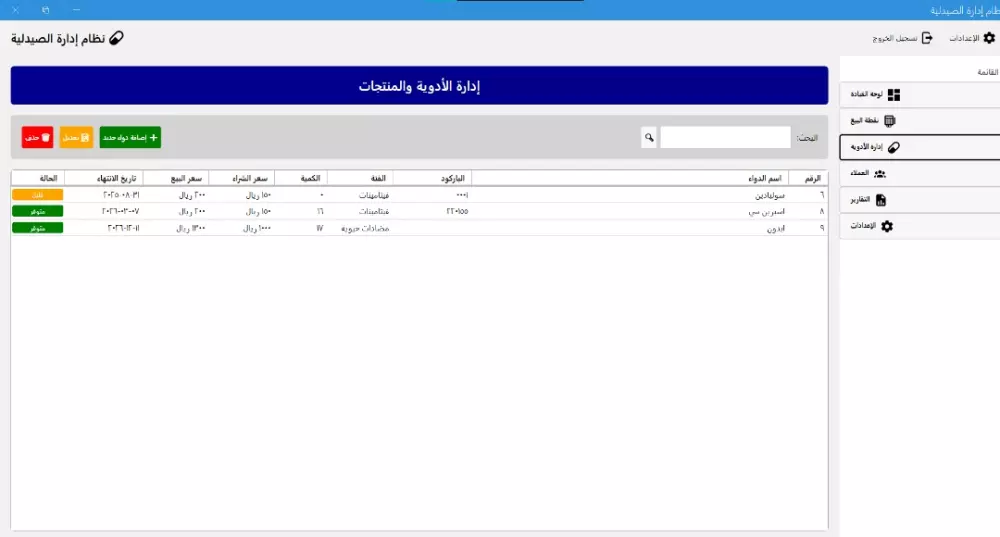Image resolution: width=1000 pixels, height=537 pixels.
Task: Sort by the الباركود (barcode) column header
Action: 432,179
